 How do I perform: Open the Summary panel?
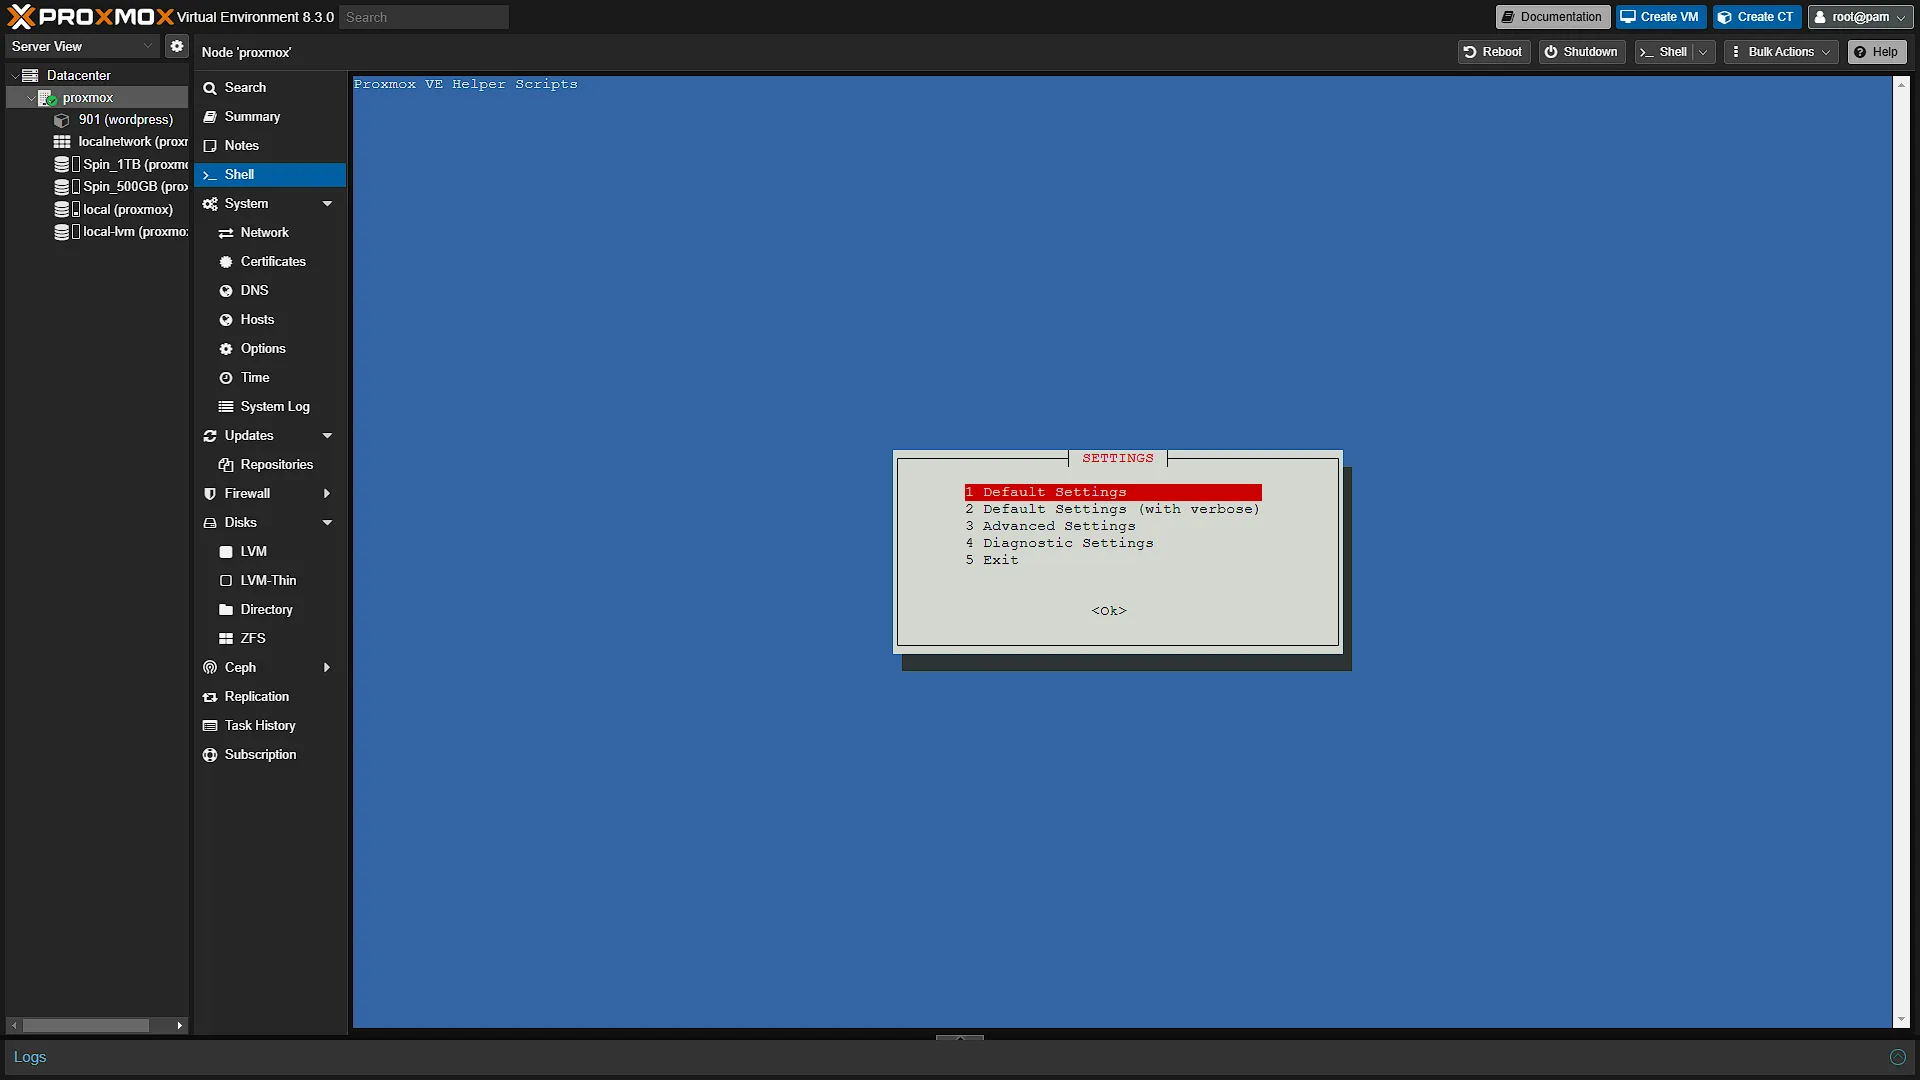click(270, 117)
